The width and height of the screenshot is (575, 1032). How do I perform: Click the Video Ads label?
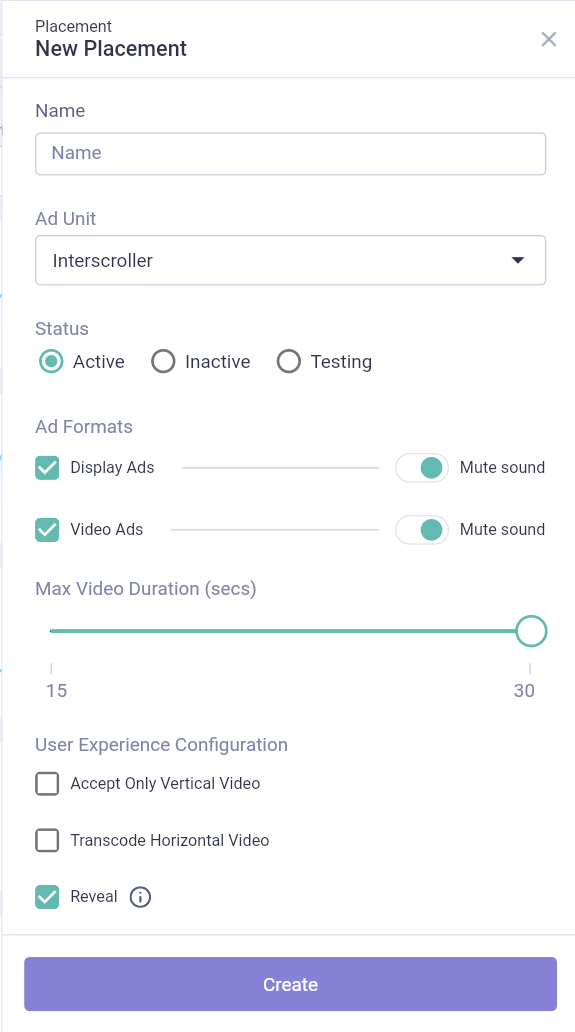[x=107, y=529]
